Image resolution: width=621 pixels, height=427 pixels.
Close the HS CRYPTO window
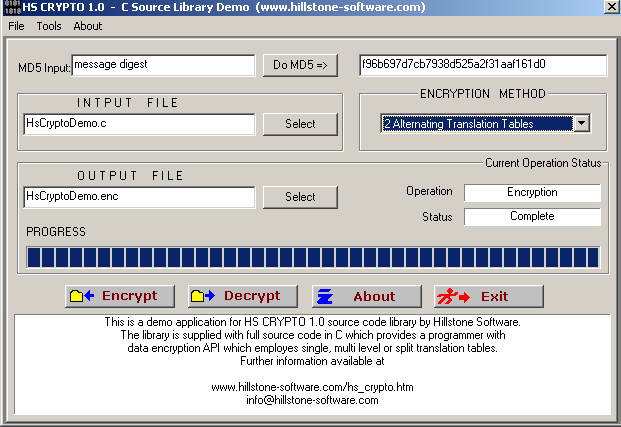click(611, 7)
